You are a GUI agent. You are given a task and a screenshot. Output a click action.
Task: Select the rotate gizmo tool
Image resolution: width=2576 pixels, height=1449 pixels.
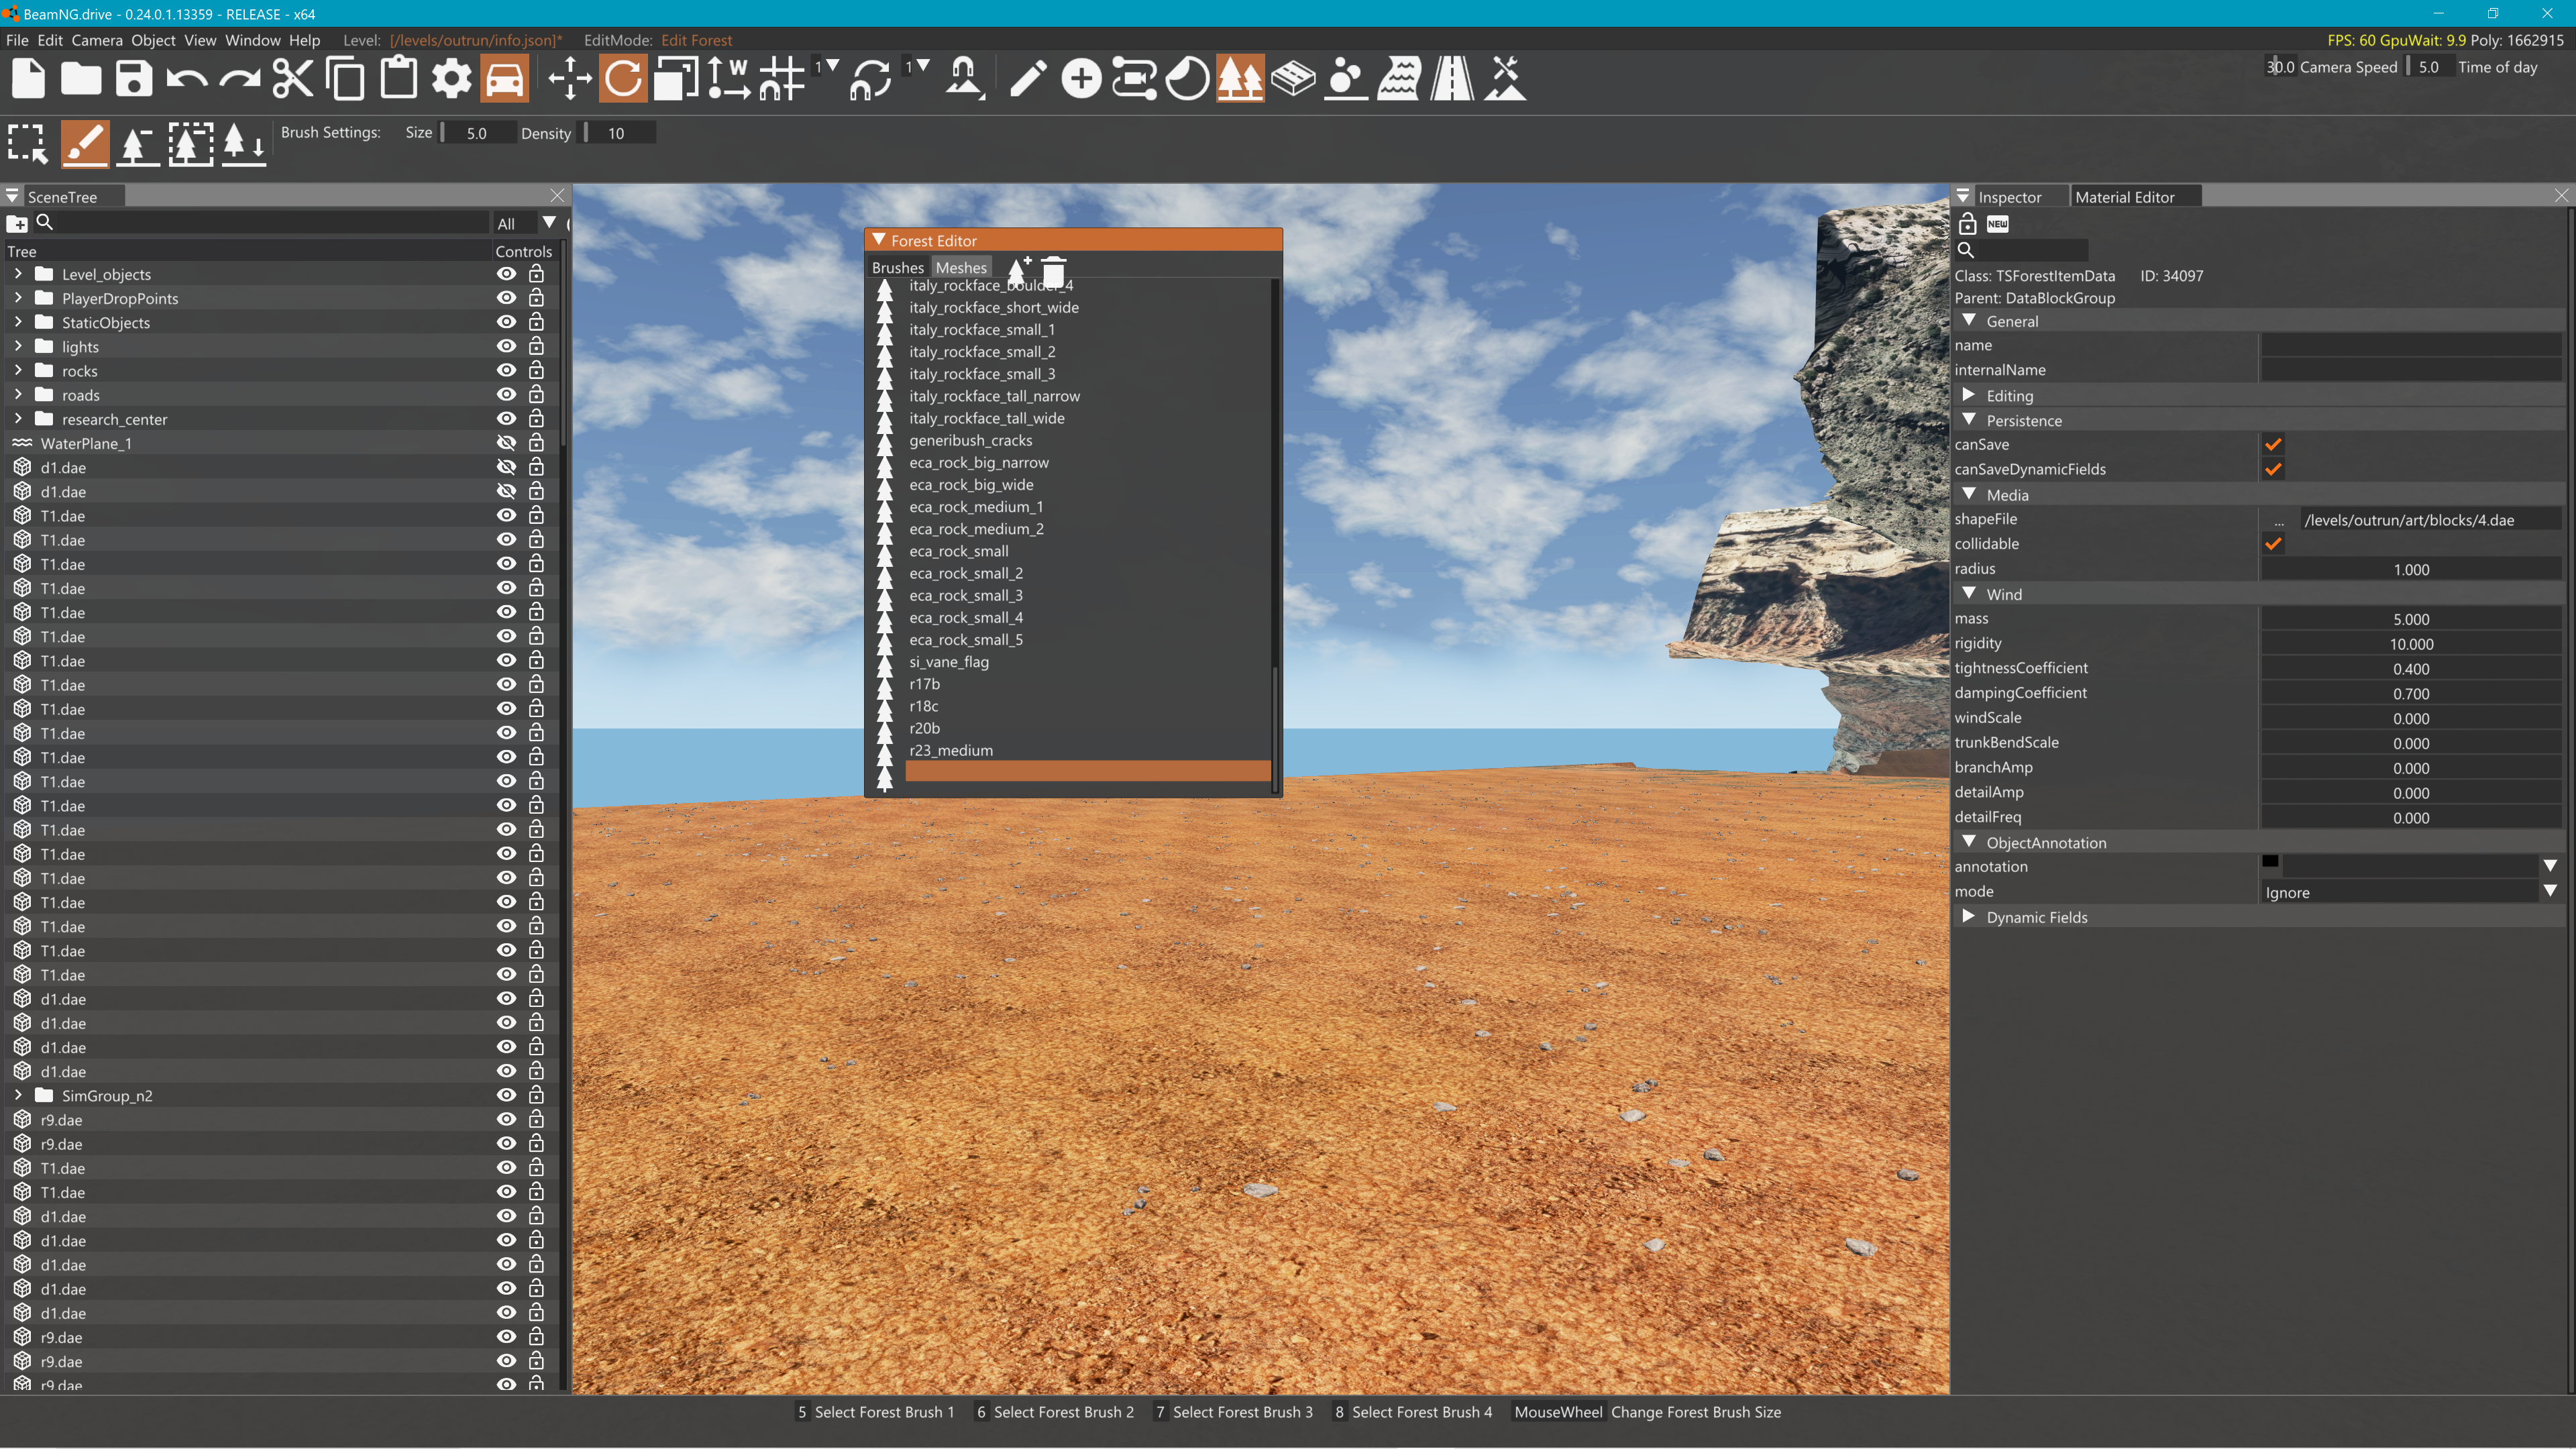pos(622,78)
